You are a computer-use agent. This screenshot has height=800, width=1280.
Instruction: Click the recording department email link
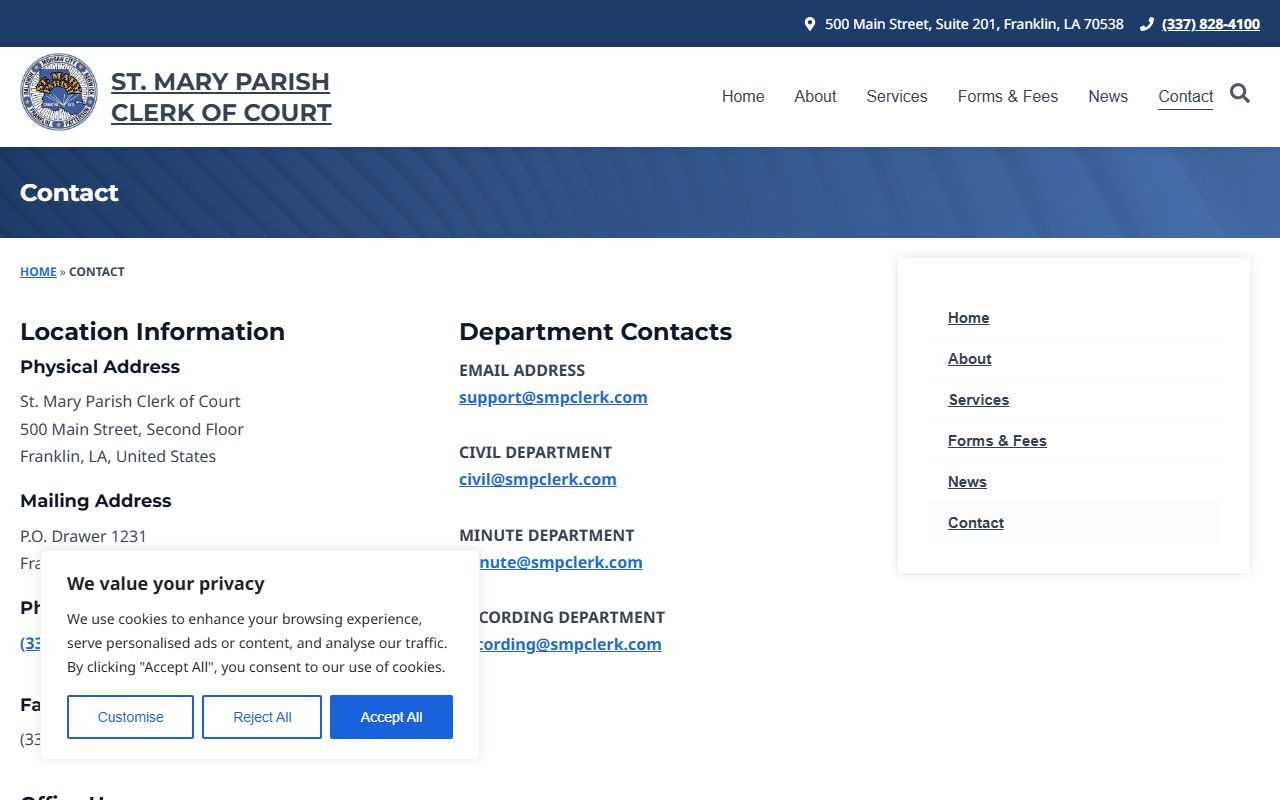571,644
